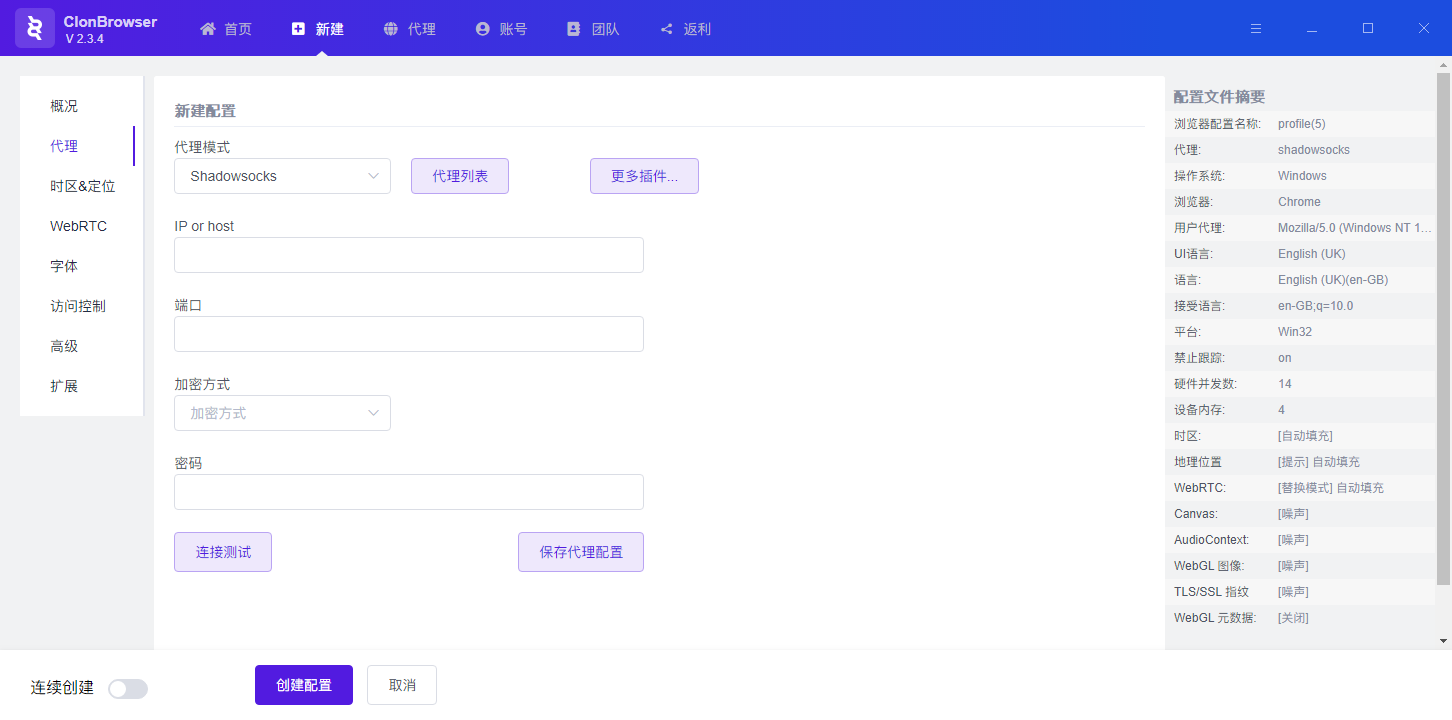Open the 账号 account icon
The width and height of the screenshot is (1452, 720).
(x=481, y=28)
